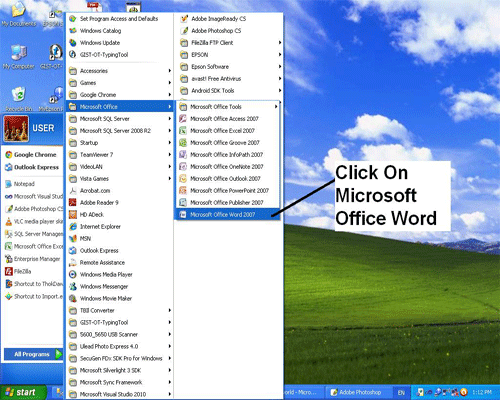Expand the Microsoft Office Tools submenu arrow
Image resolution: width=500 pixels, height=400 pixels.
click(x=276, y=107)
